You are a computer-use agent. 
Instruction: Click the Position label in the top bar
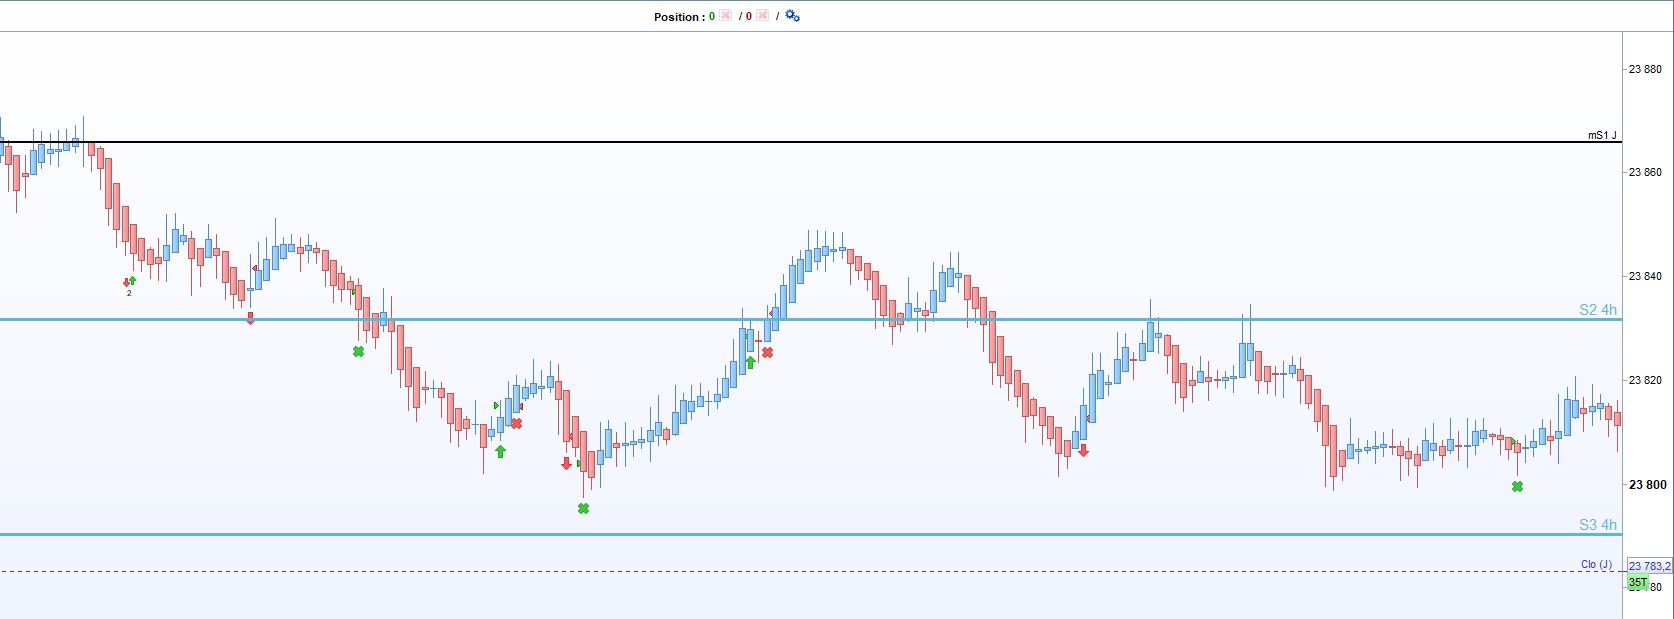coord(677,17)
